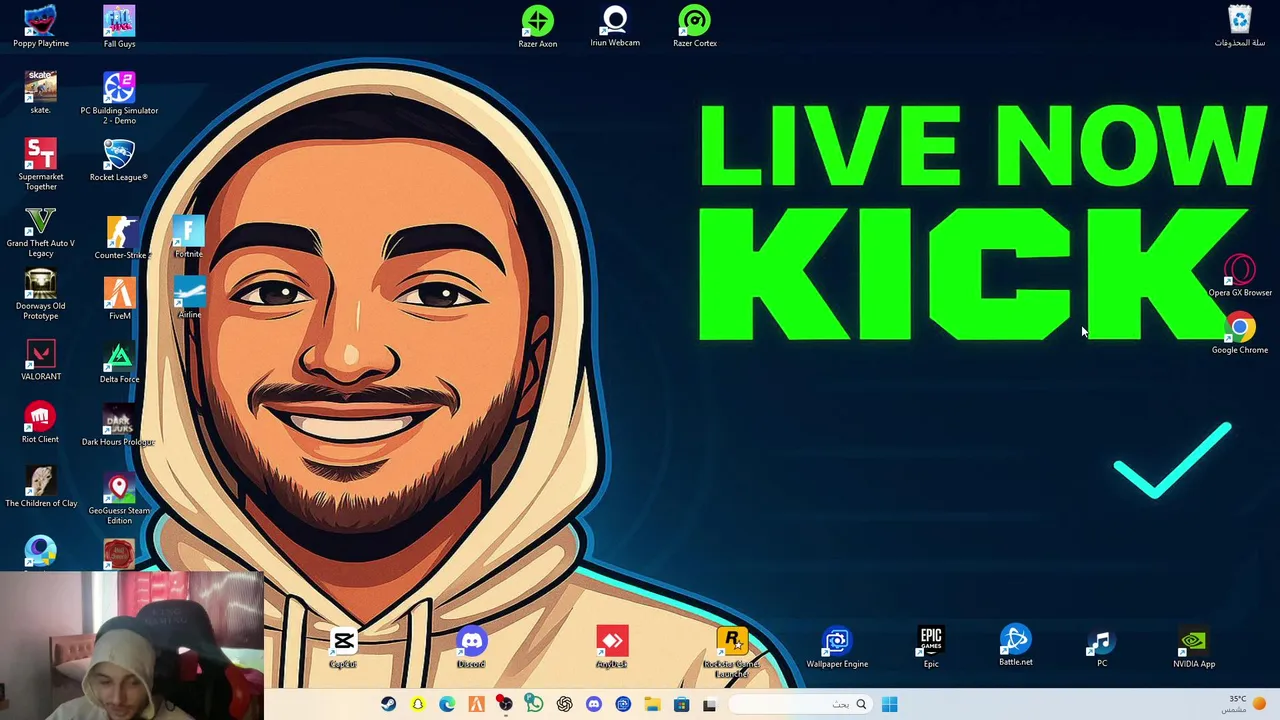Open Snapchat from the taskbar
The width and height of the screenshot is (1280, 720).
pyautogui.click(x=418, y=705)
